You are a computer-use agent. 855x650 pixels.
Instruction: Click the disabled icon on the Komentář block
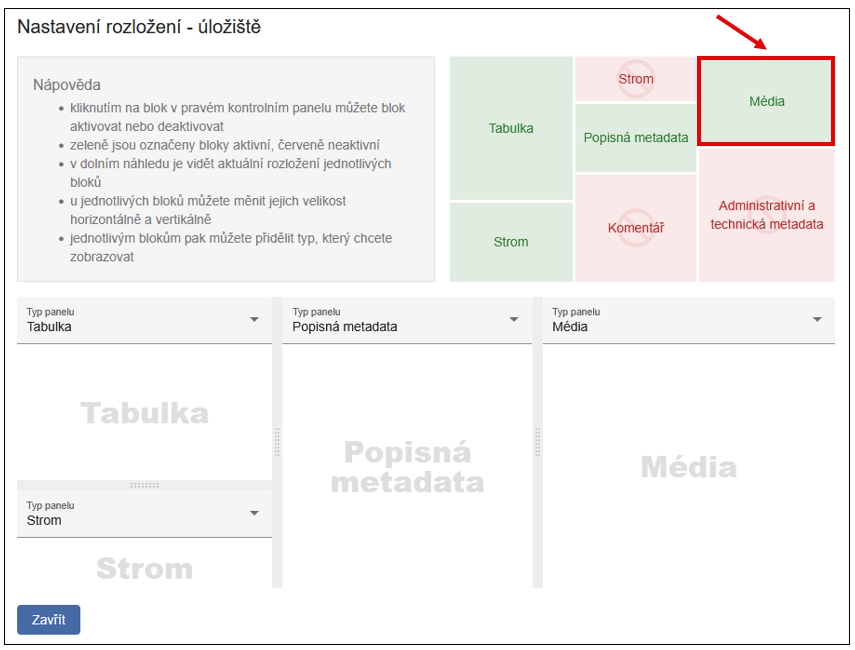(x=636, y=227)
